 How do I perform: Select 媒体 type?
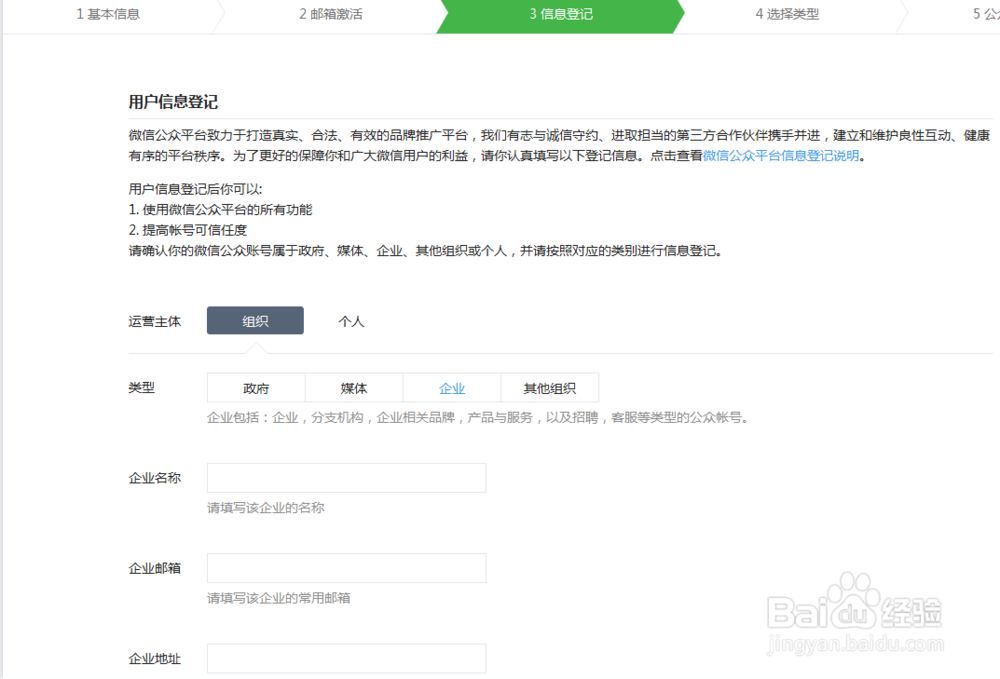(x=354, y=388)
